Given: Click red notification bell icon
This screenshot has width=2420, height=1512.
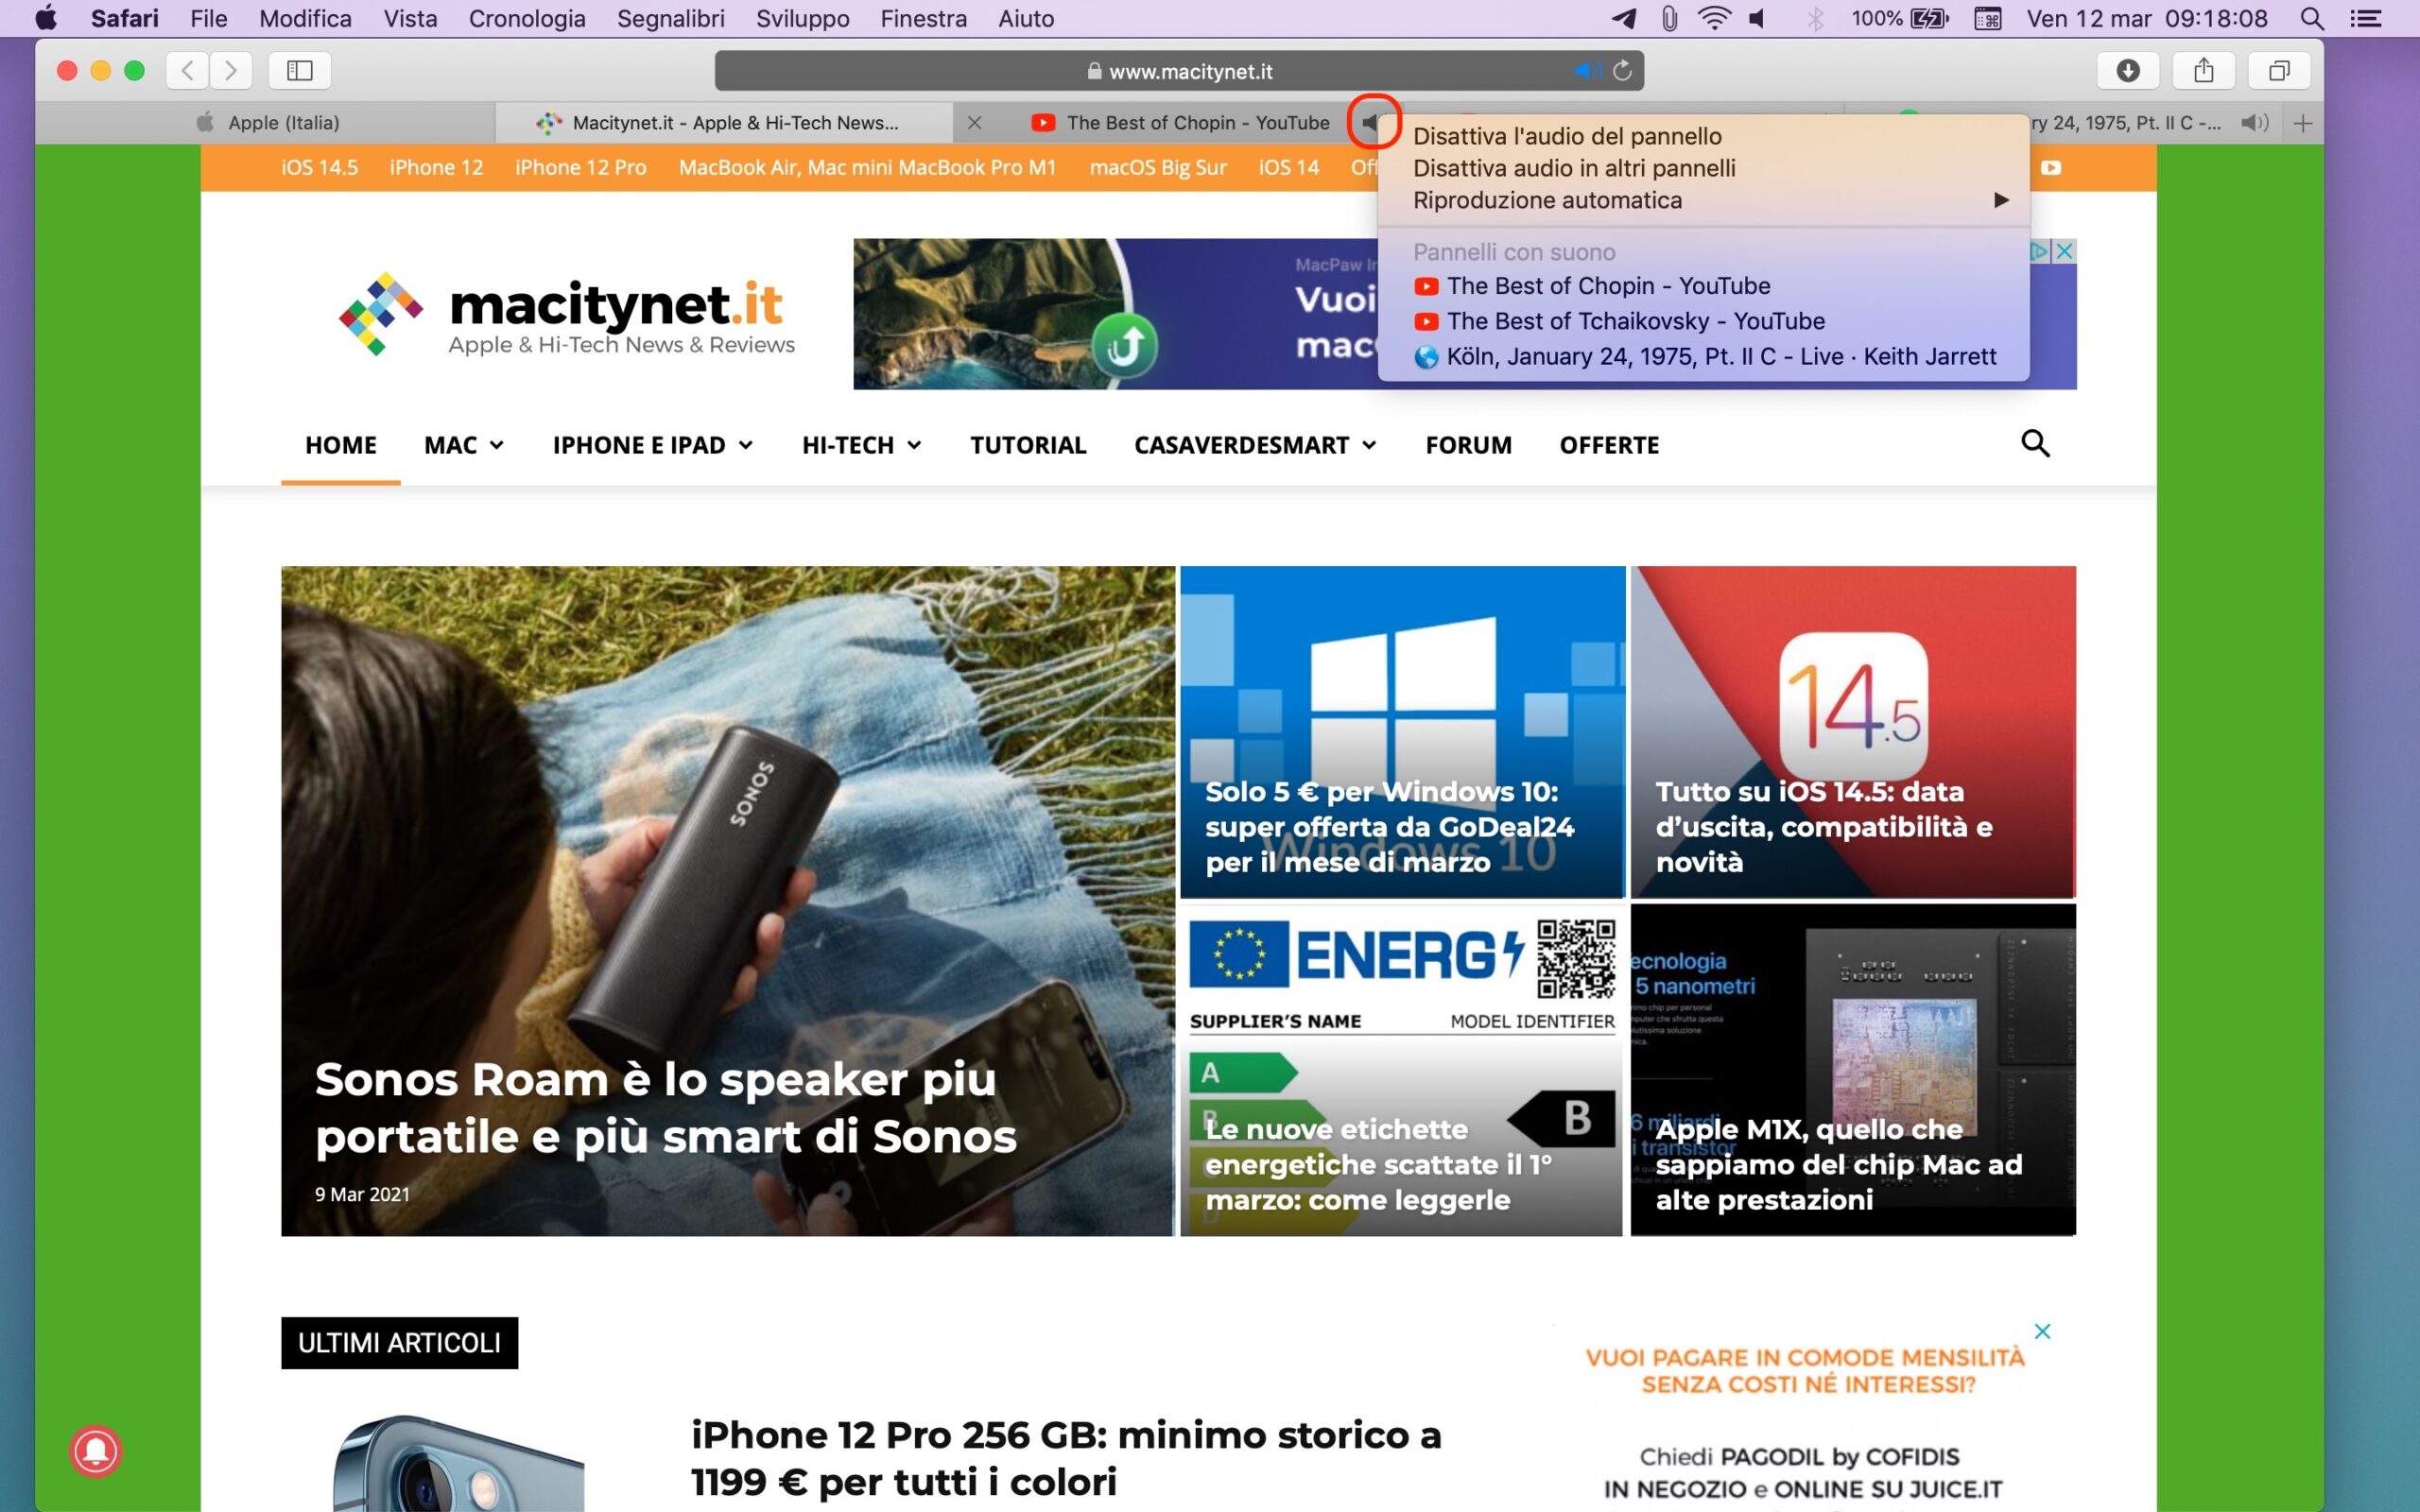Looking at the screenshot, I should 95,1449.
